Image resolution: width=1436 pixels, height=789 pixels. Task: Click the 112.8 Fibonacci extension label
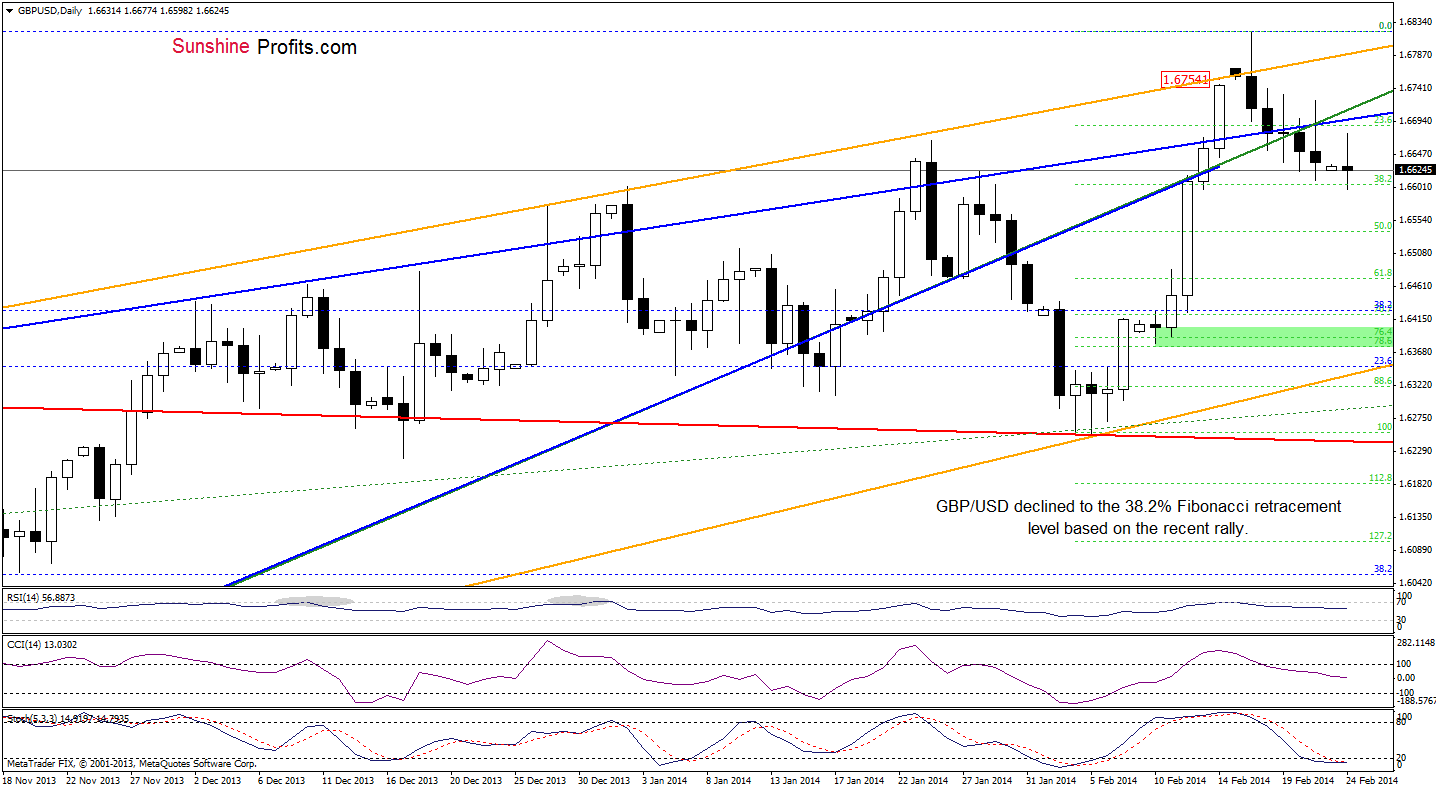point(1381,478)
